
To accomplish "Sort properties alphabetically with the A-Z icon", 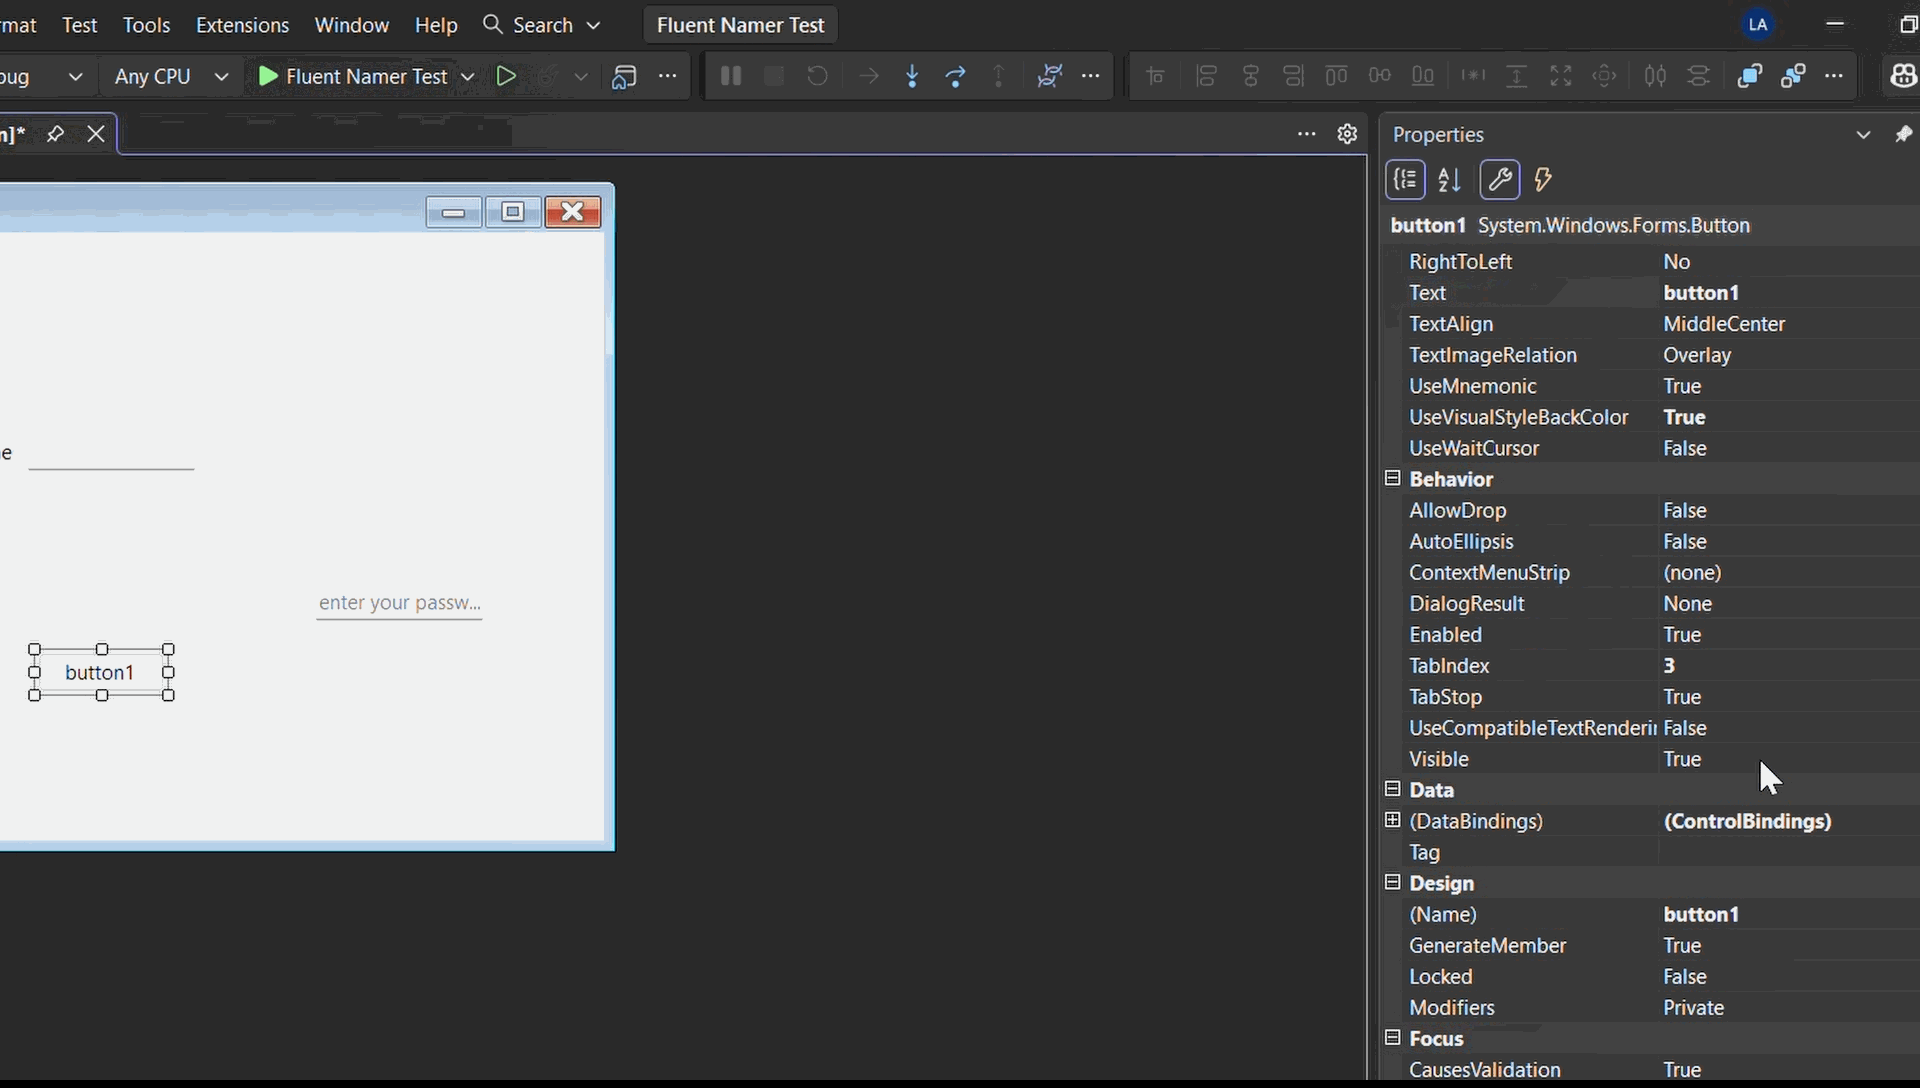I will click(1449, 180).
